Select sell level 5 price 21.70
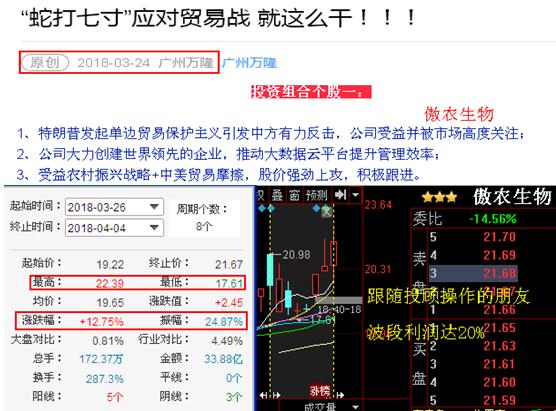 coord(500,237)
